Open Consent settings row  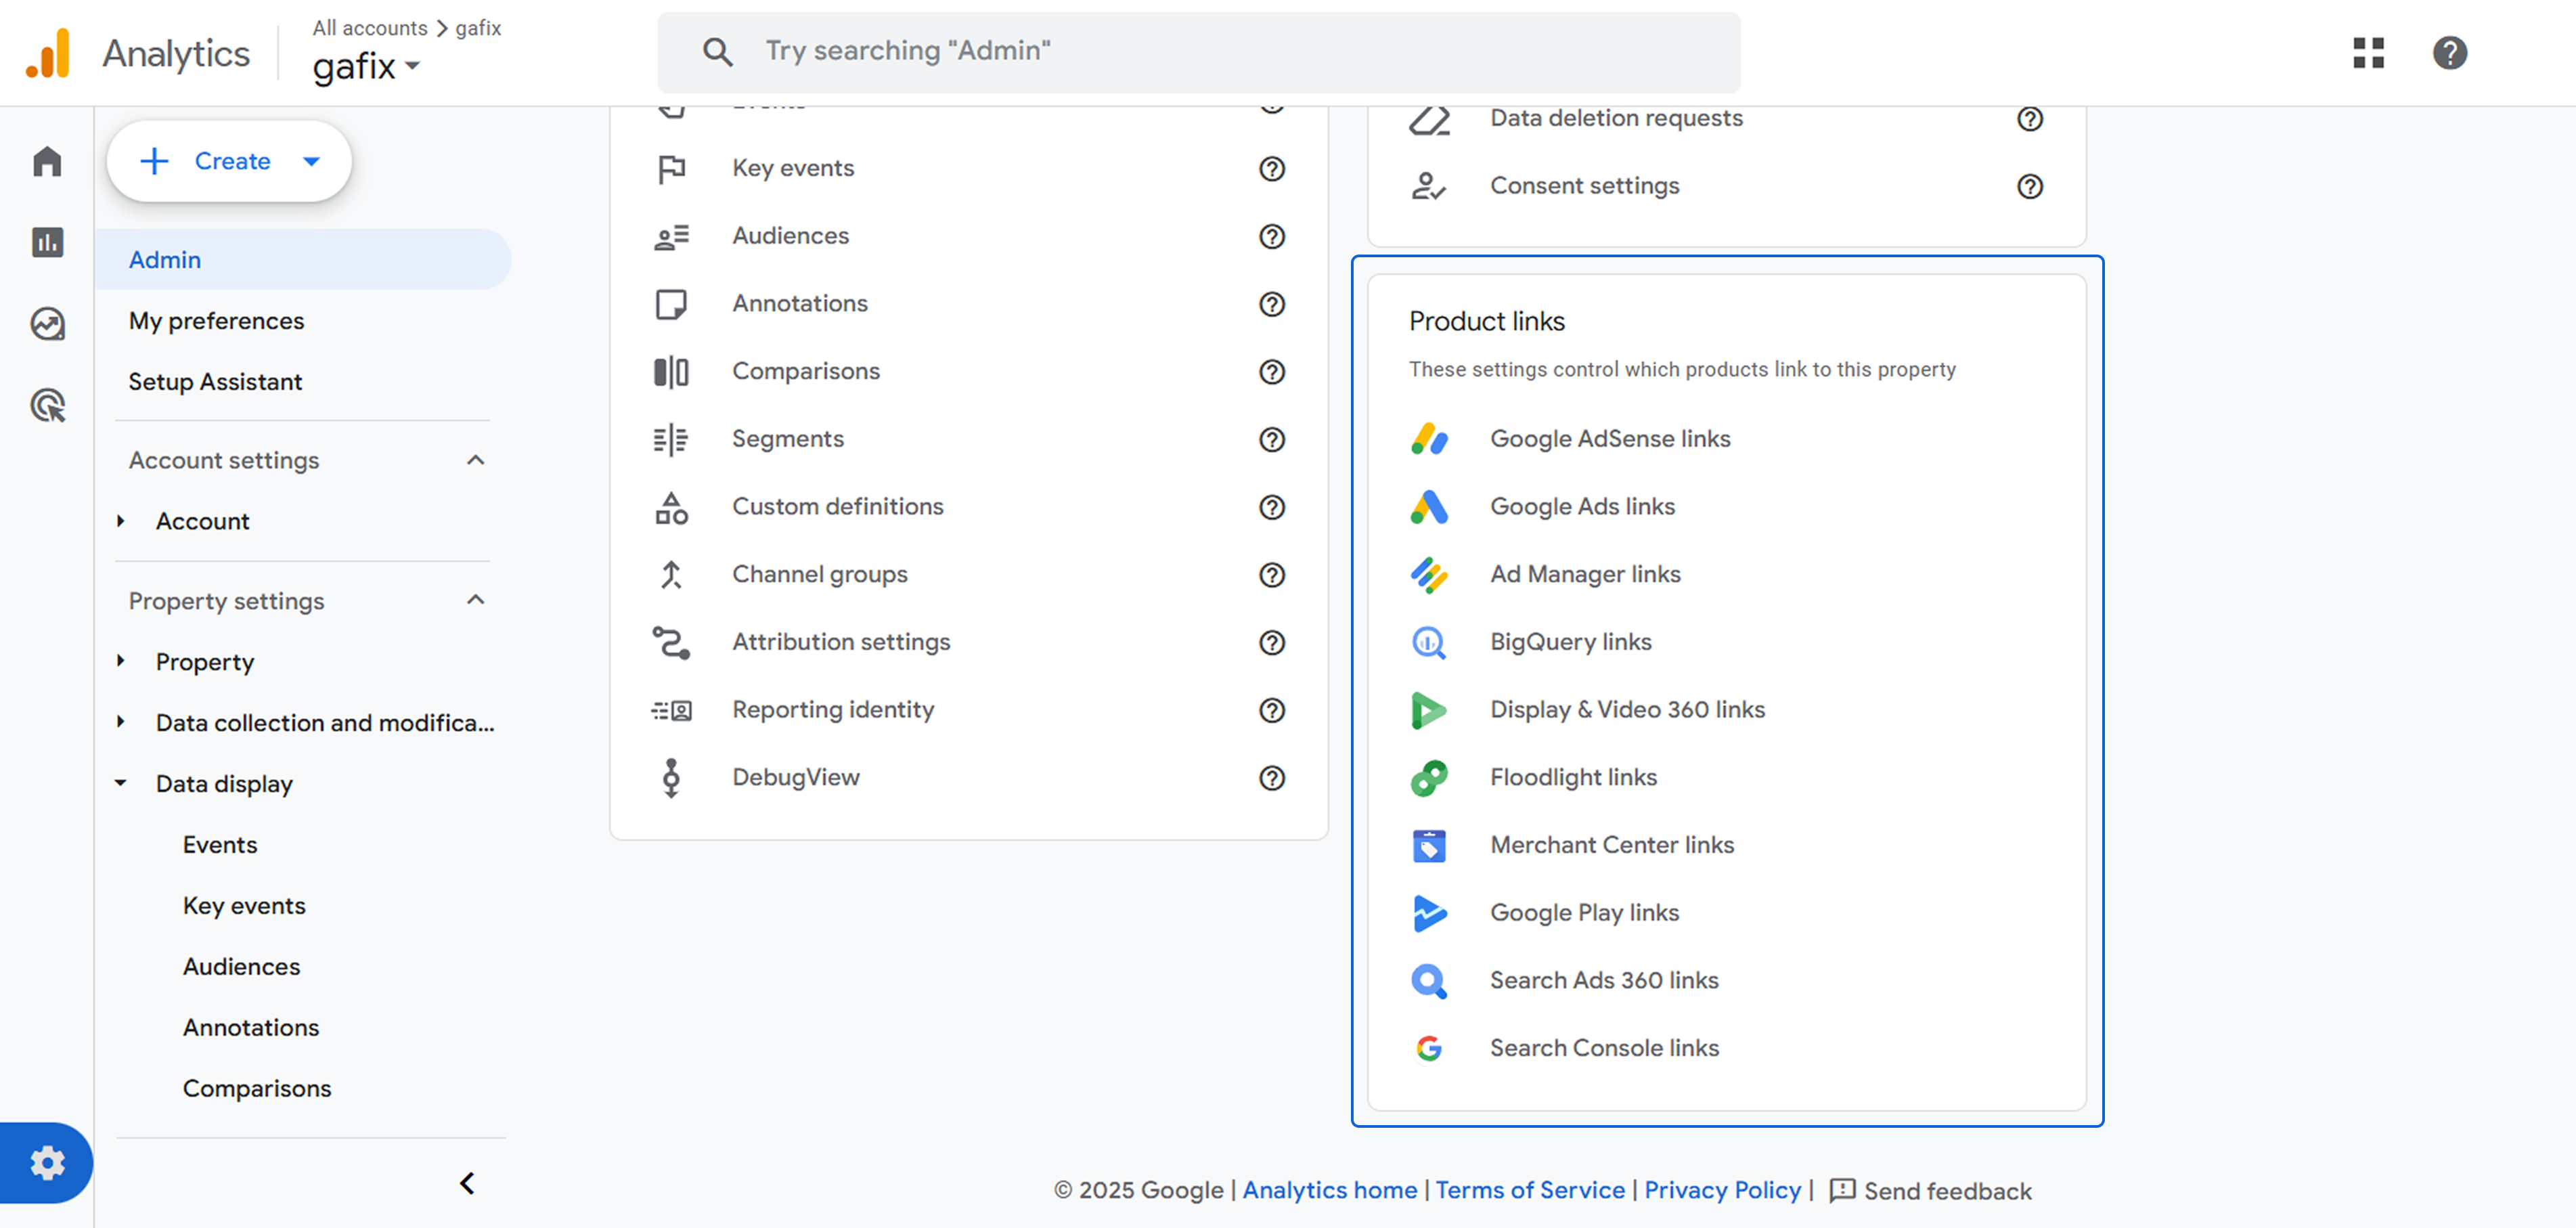[x=1726, y=186]
